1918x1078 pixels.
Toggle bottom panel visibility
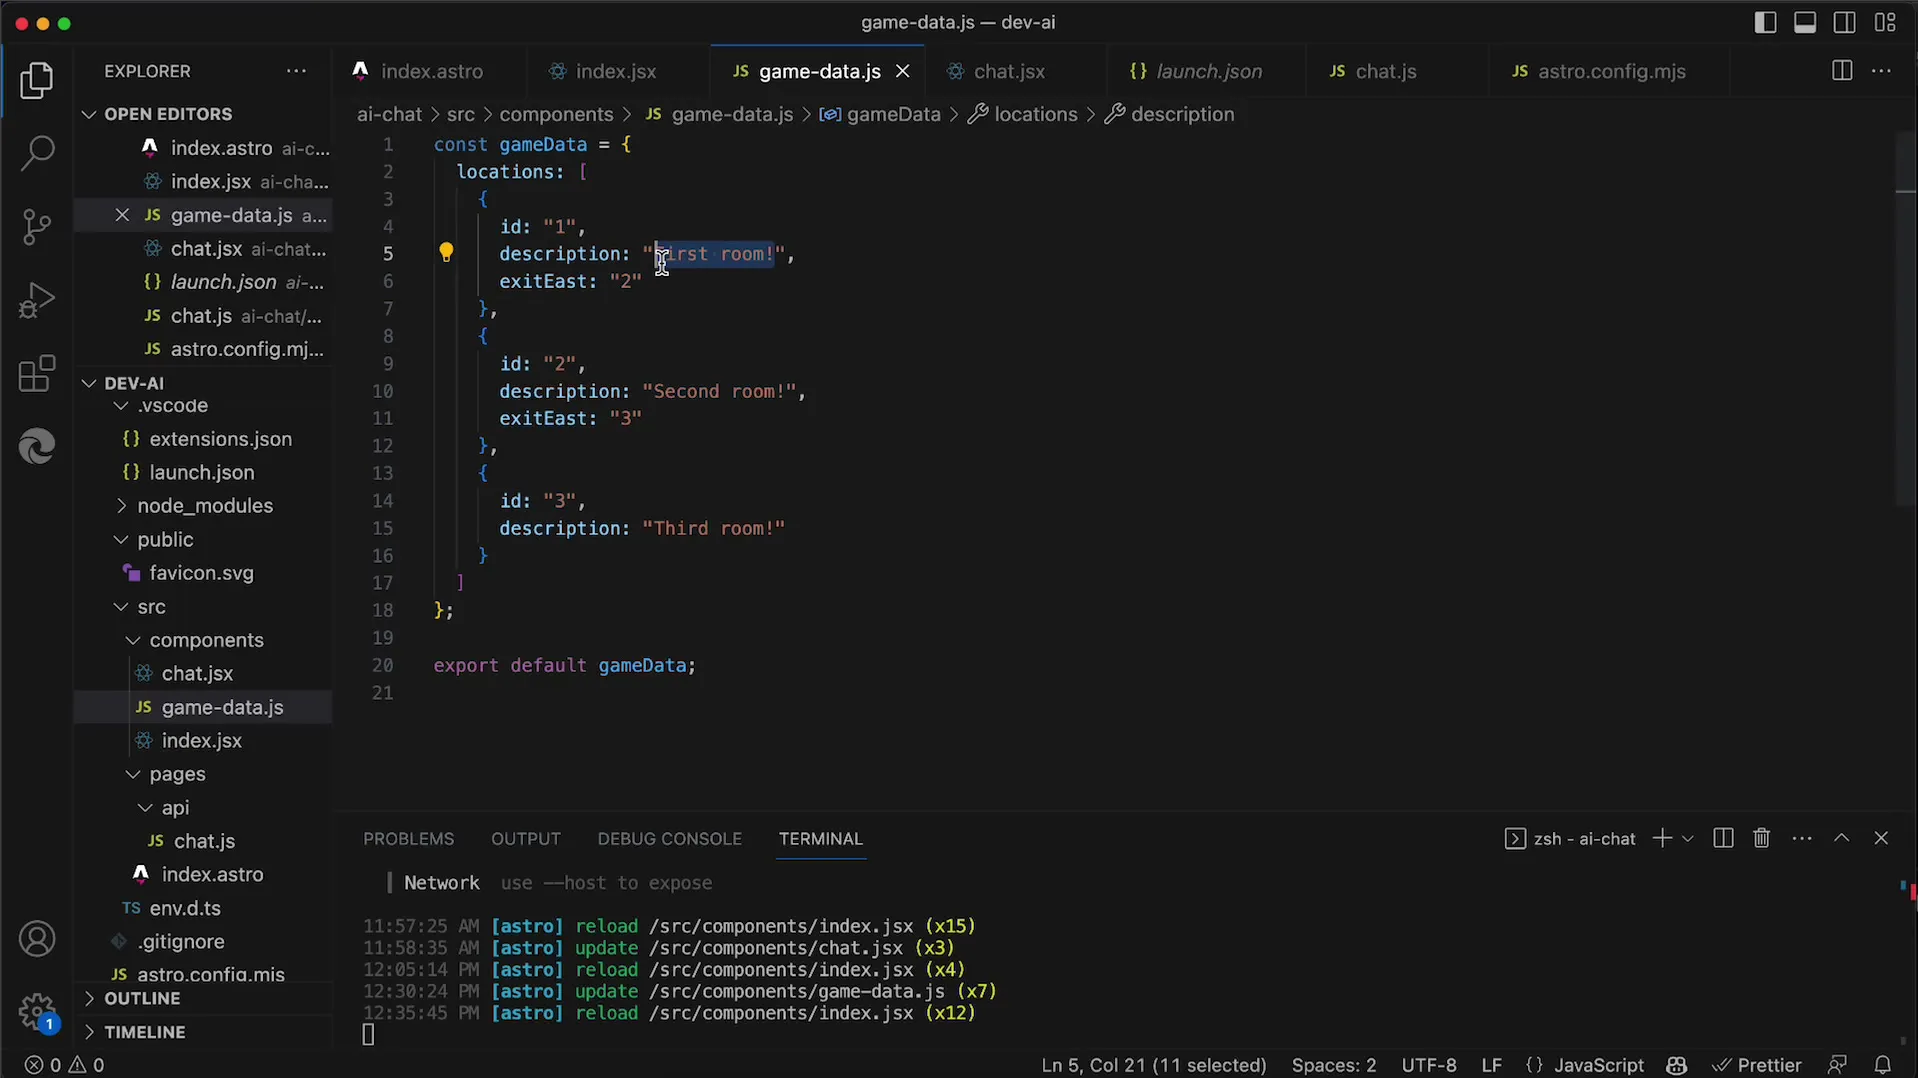1805,22
